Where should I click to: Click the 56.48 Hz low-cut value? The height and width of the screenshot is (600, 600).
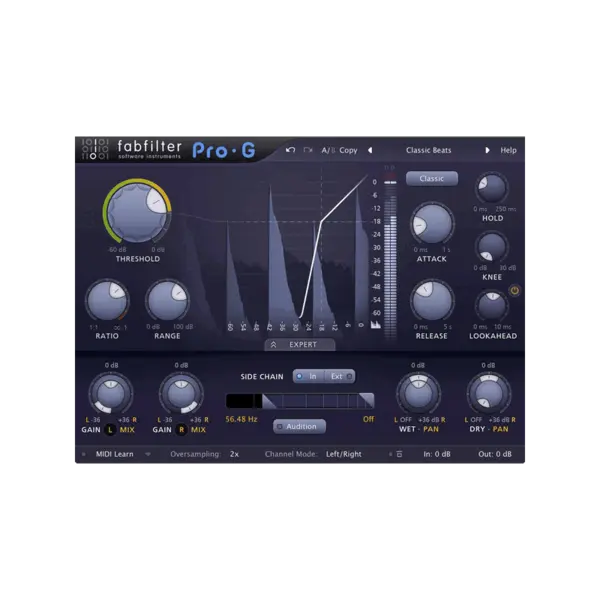pyautogui.click(x=241, y=419)
